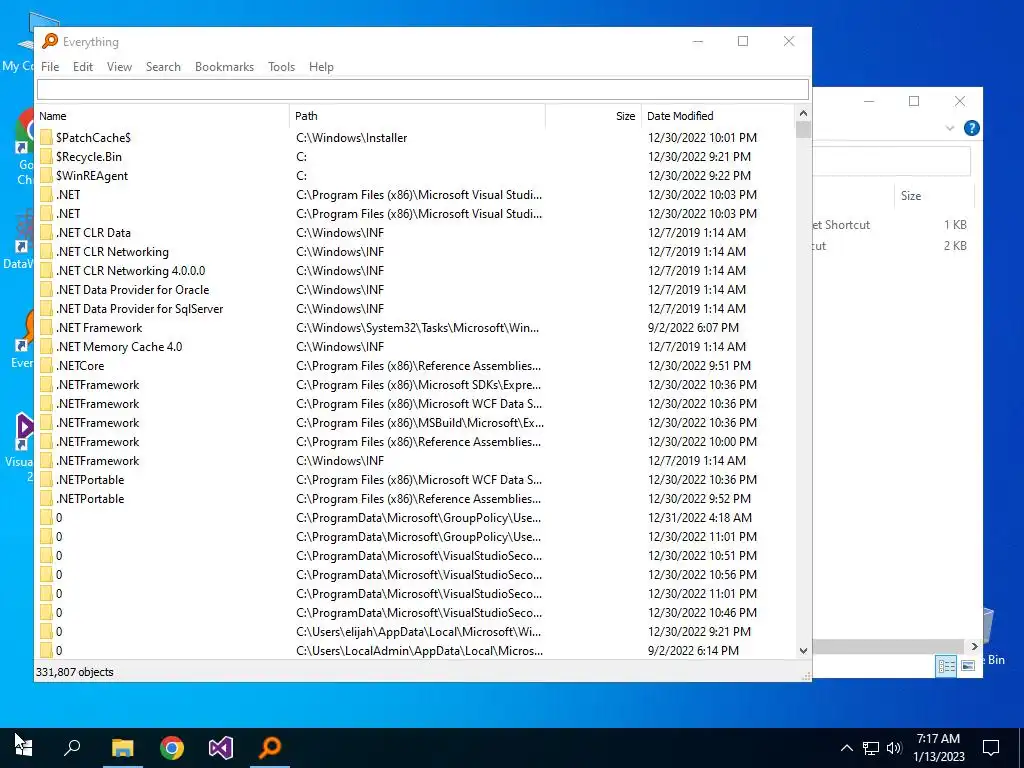Click the volume speaker icon in tray
The width and height of the screenshot is (1024, 768).
[894, 748]
